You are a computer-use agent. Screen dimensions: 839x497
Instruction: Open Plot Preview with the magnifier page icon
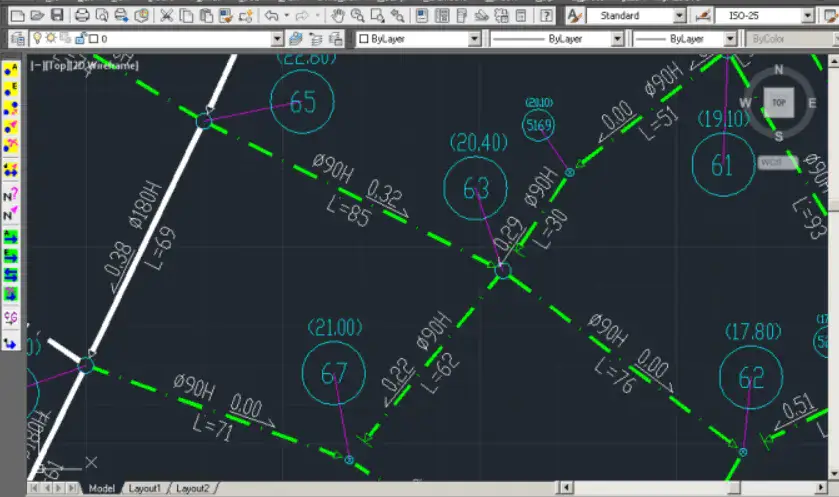(102, 16)
